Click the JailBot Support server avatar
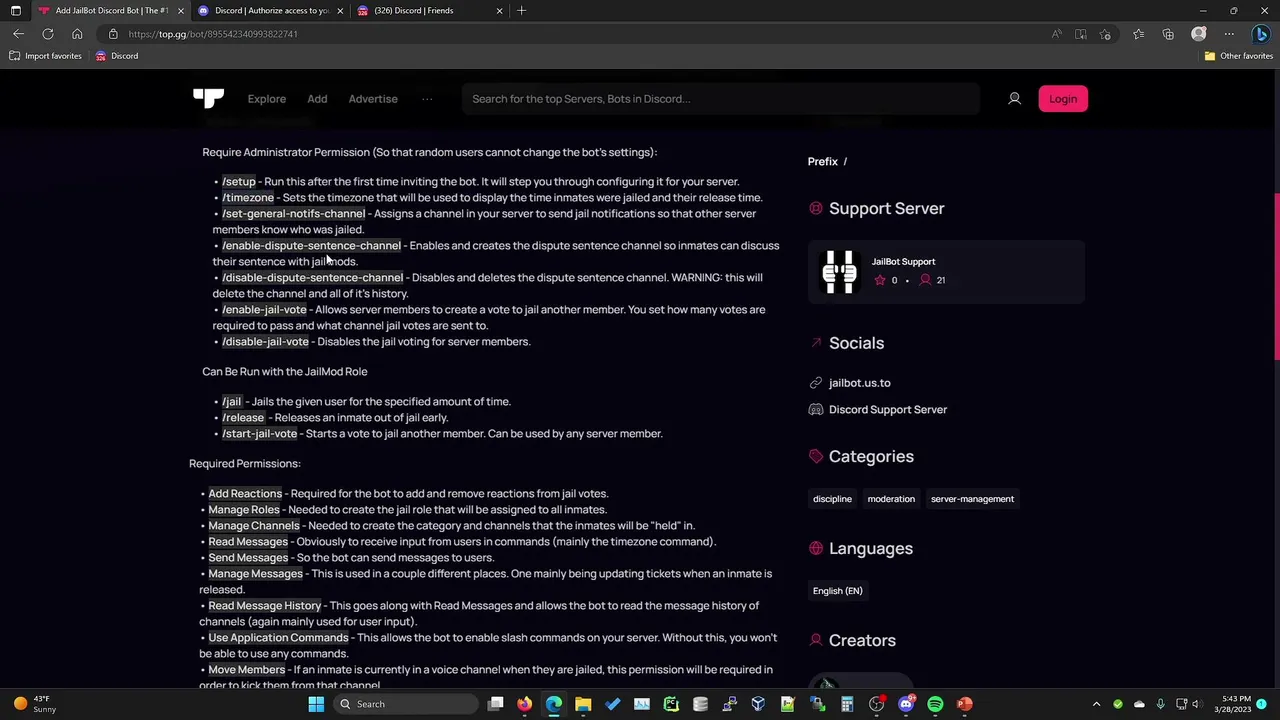This screenshot has height=720, width=1280. click(x=840, y=271)
